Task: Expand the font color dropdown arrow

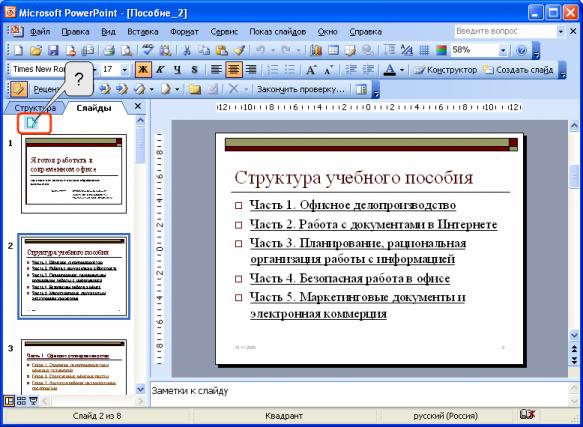Action: click(402, 70)
